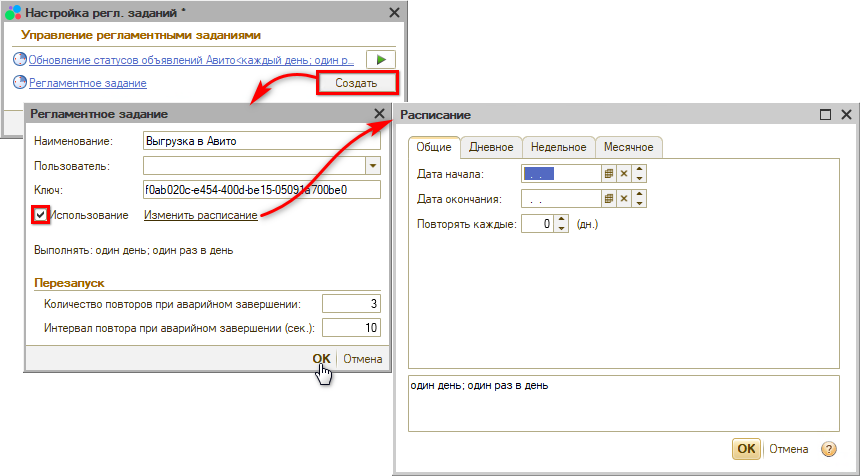Image resolution: width=860 pixels, height=476 pixels.
Task: Click the Повторять каждые spinner arrows
Action: pos(561,224)
